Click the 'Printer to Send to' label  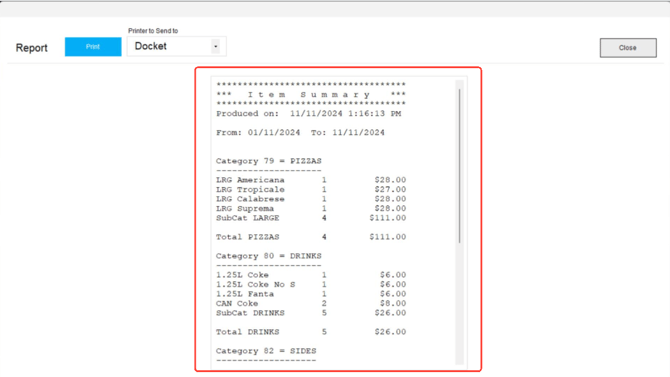coord(153,31)
